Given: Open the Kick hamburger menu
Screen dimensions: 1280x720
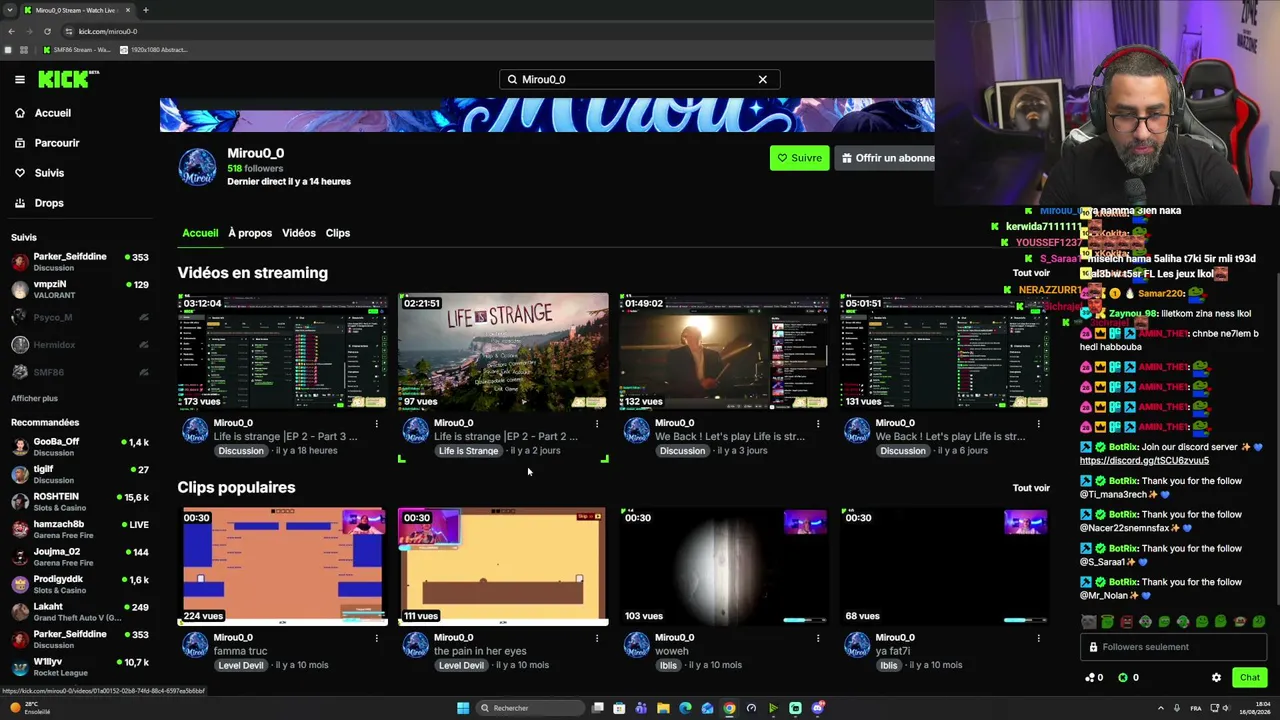Looking at the screenshot, I should point(19,79).
